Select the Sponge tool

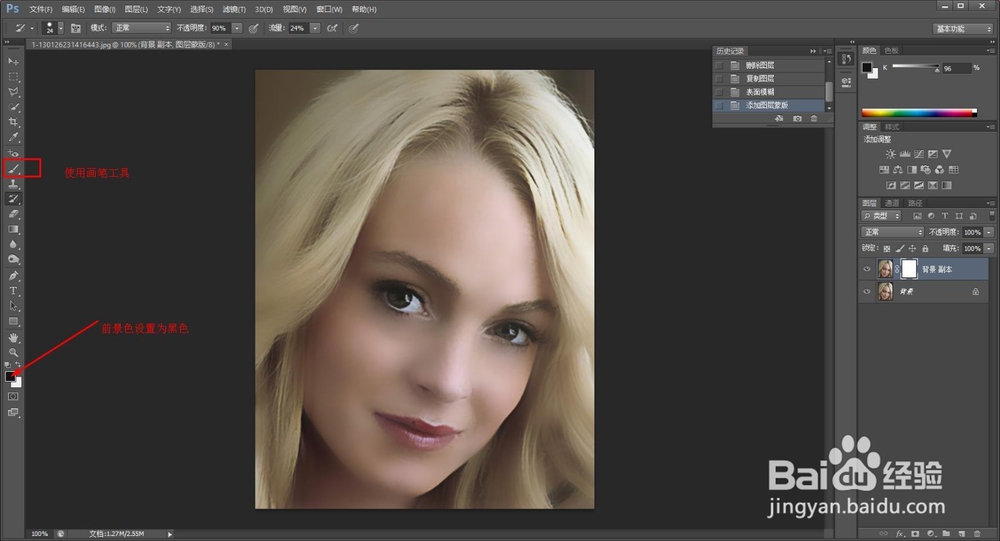coord(13,260)
